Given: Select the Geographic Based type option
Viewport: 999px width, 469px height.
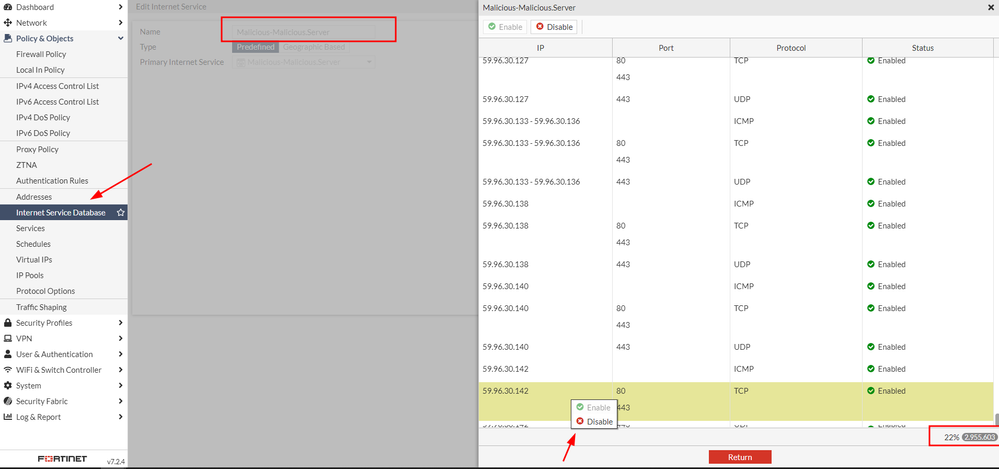Looking at the screenshot, I should pyautogui.click(x=314, y=47).
